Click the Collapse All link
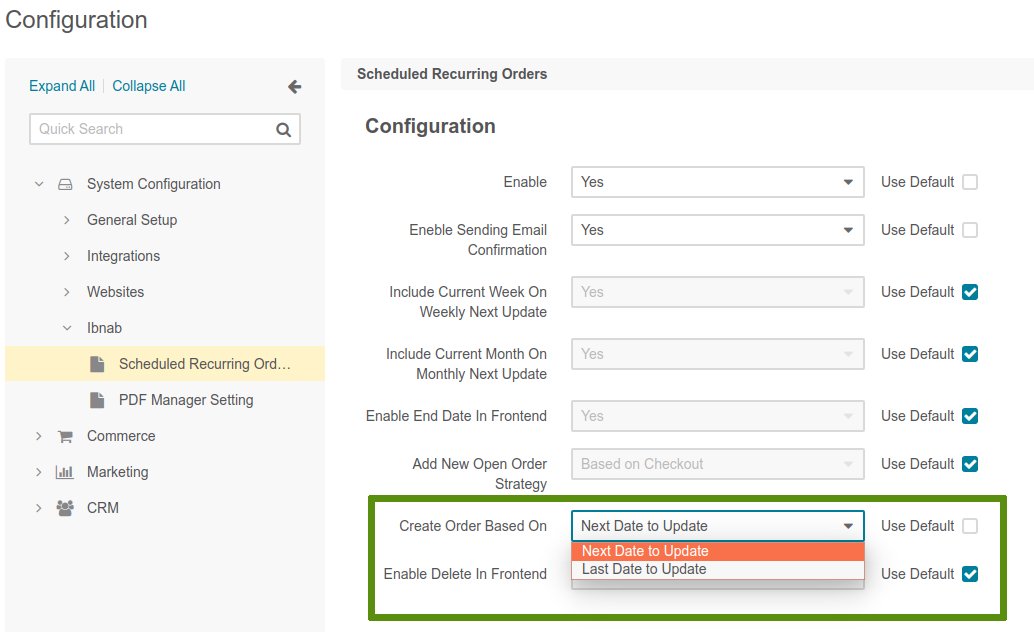 click(148, 86)
